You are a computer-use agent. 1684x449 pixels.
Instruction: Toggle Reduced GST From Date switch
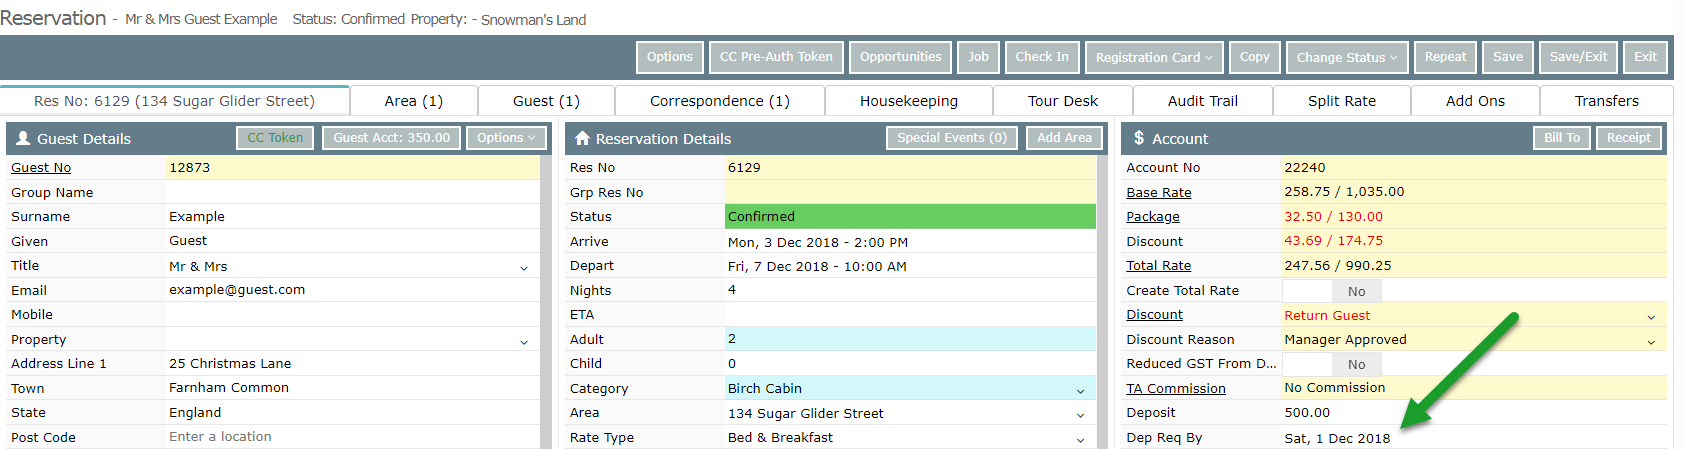tap(1332, 364)
